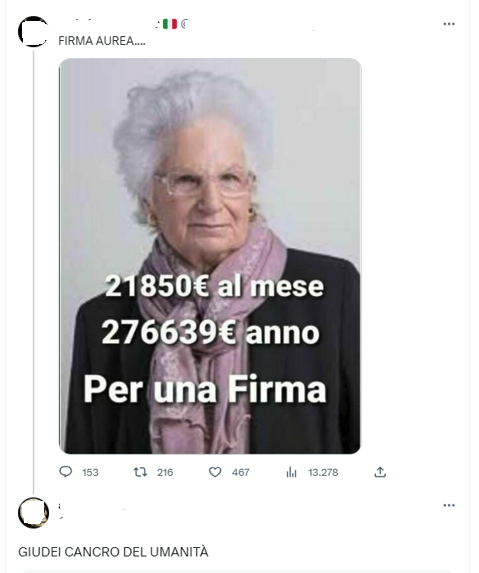
Task: Open the reply's three-dot more menu
Action: click(449, 505)
